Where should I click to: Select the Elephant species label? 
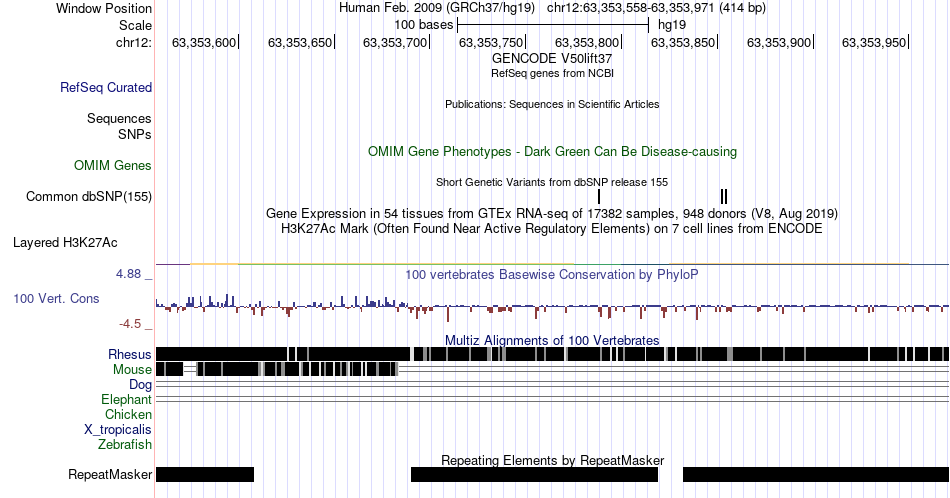(x=127, y=400)
